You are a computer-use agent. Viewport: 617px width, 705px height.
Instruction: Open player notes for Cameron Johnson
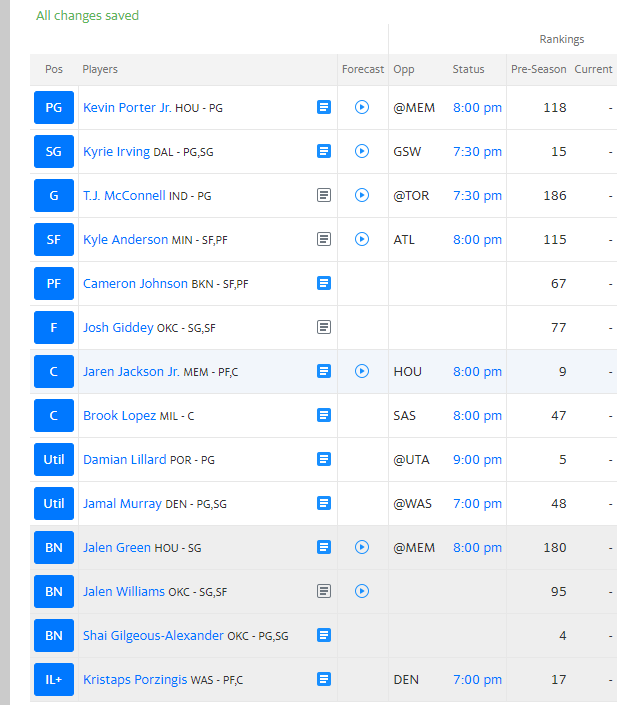324,283
